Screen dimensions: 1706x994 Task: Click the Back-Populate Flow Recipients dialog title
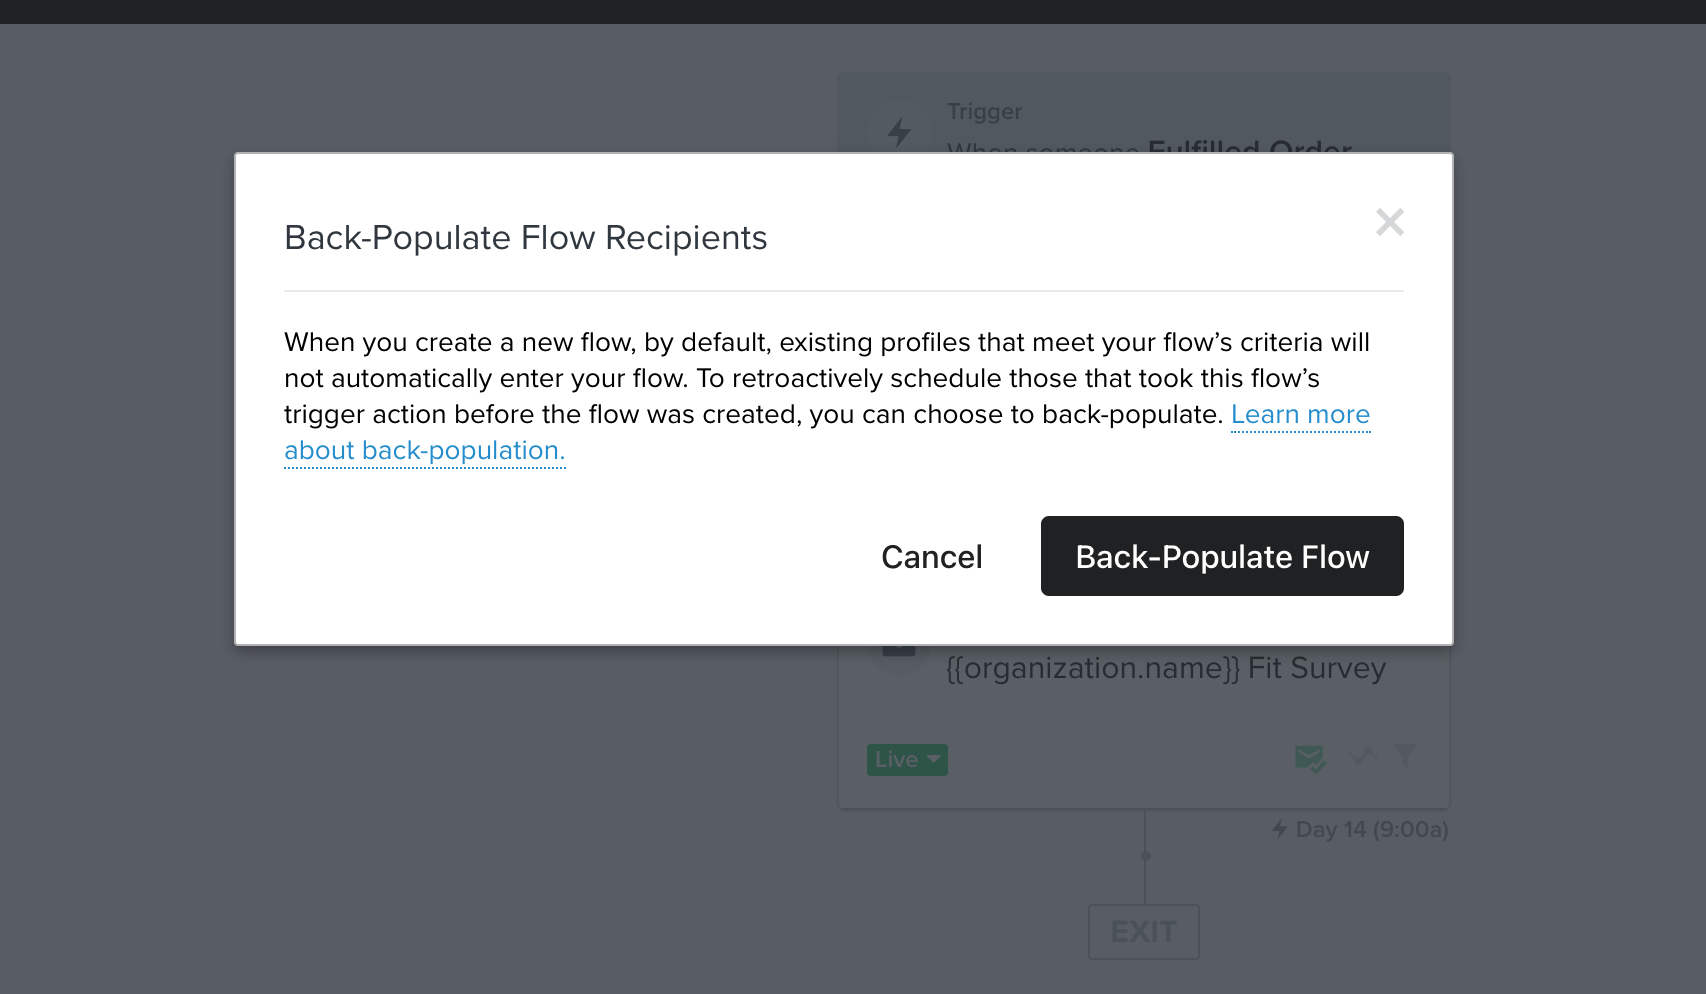(526, 238)
